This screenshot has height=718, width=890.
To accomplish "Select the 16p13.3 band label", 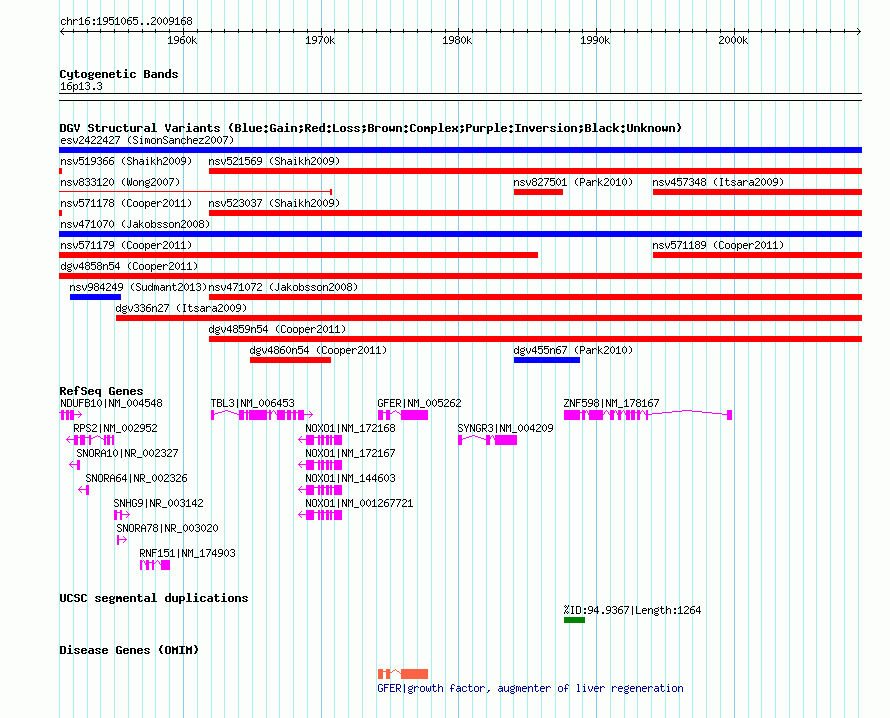I will tap(81, 86).
